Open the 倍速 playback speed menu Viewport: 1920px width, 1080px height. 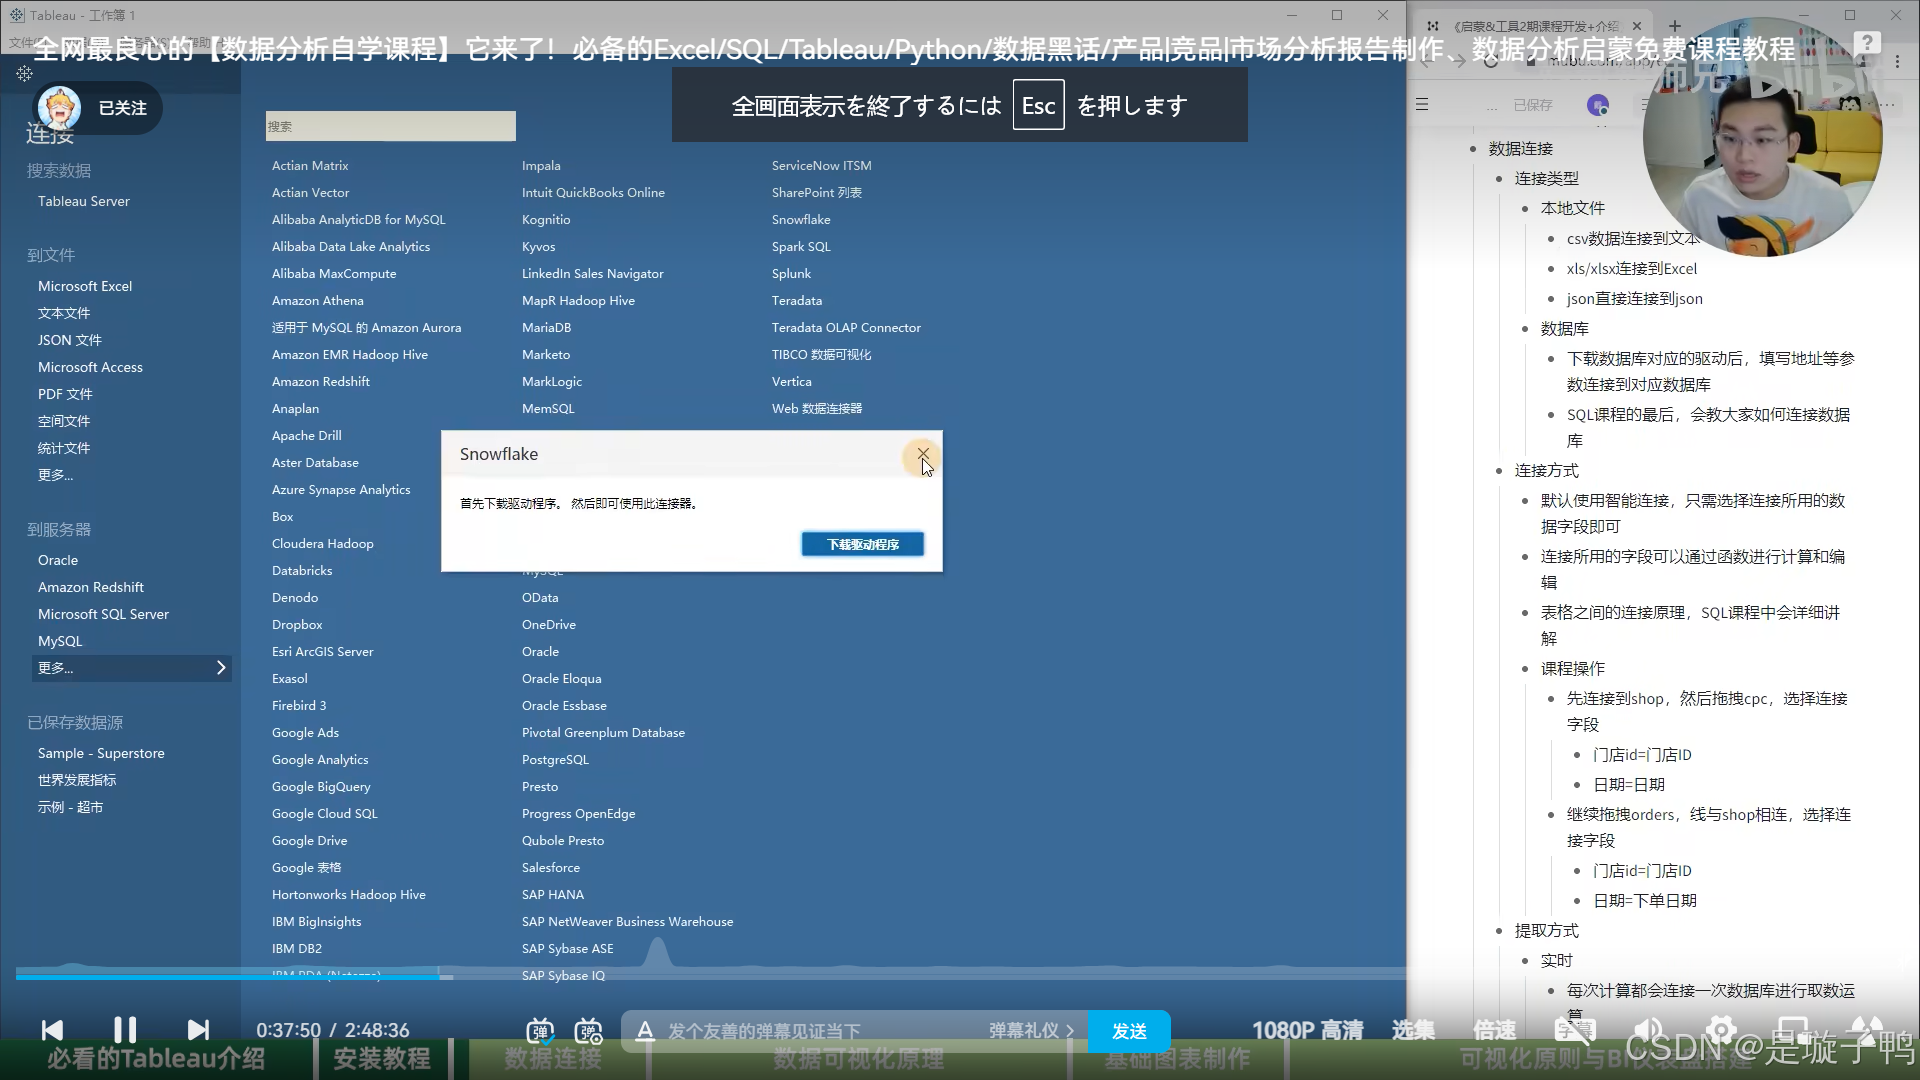click(x=1494, y=1030)
